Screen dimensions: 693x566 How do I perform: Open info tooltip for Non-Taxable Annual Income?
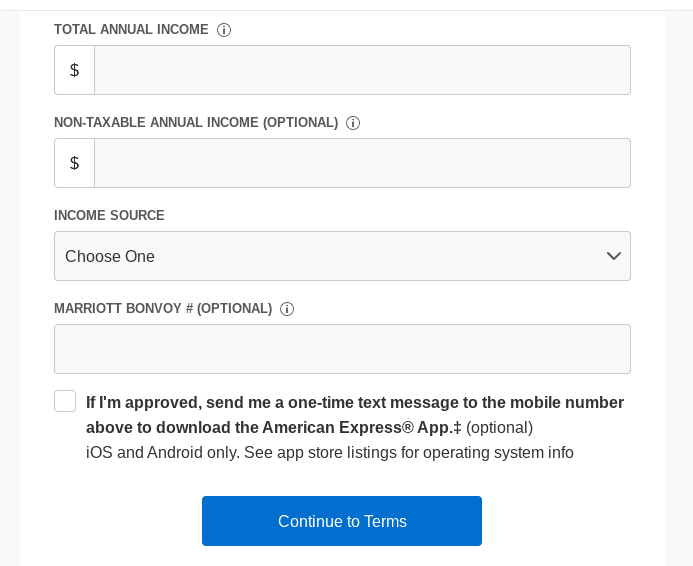353,123
